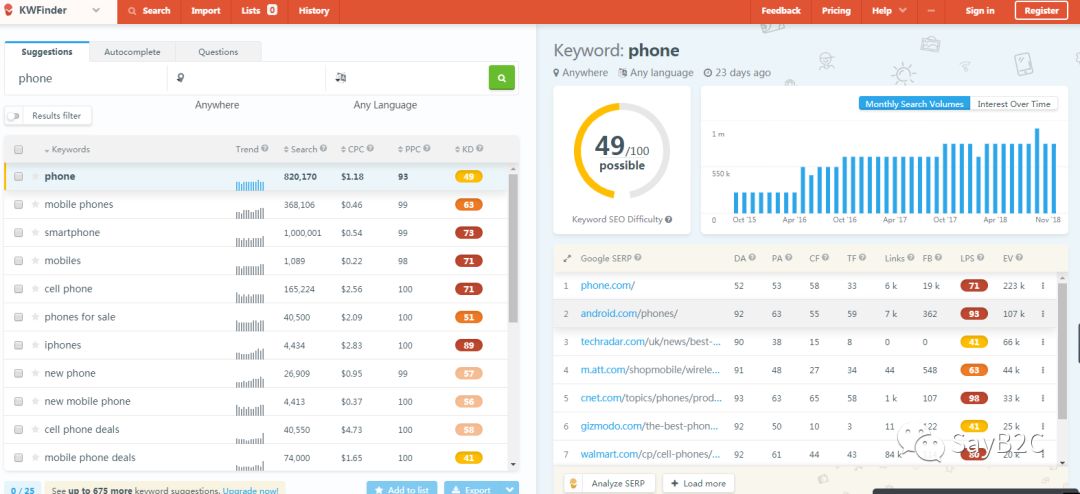Click Sign in link
This screenshot has width=1080, height=494.
[x=979, y=10]
